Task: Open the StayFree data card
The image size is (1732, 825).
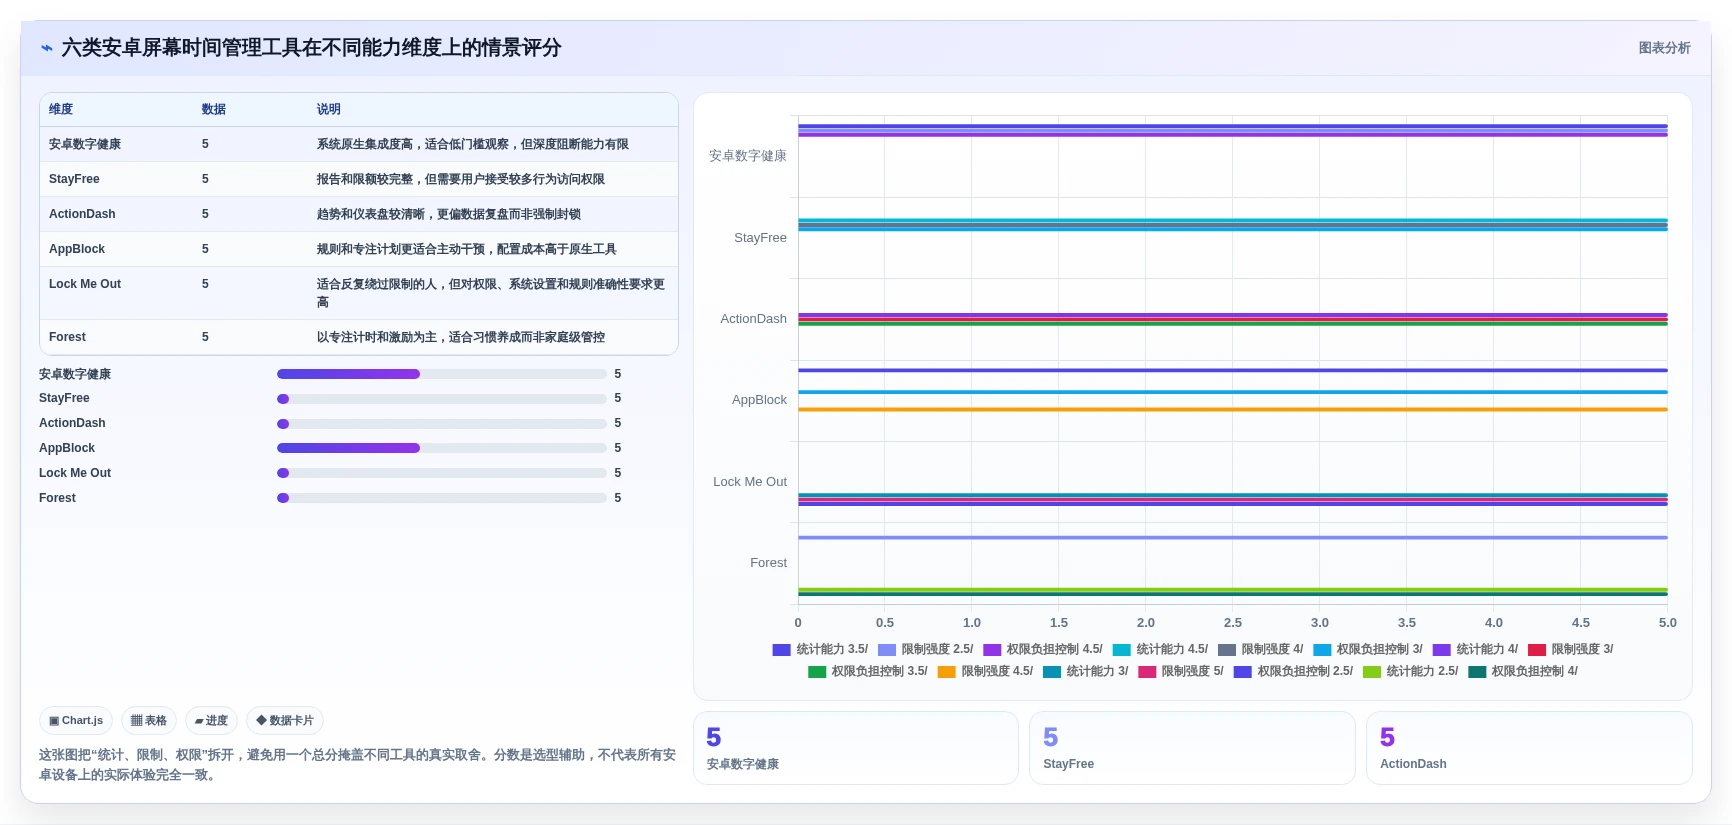Action: pos(1192,748)
